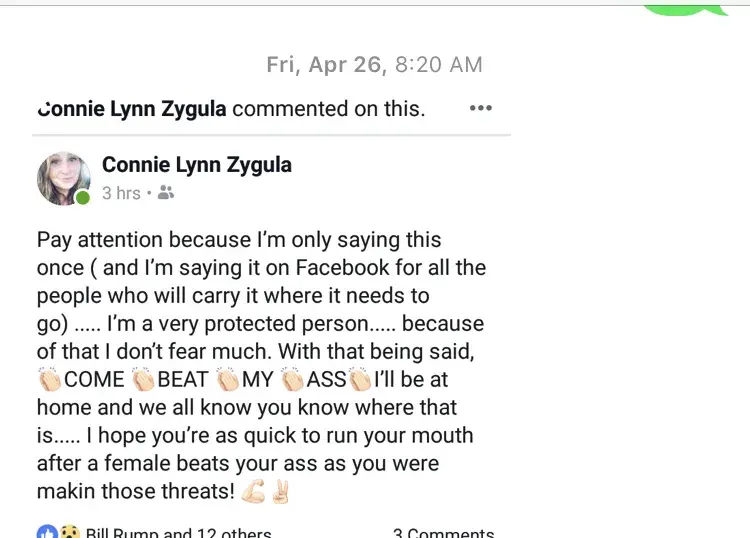Click the bold name in 'commented on this' header
Screen dimensions: 750x538
coord(132,109)
